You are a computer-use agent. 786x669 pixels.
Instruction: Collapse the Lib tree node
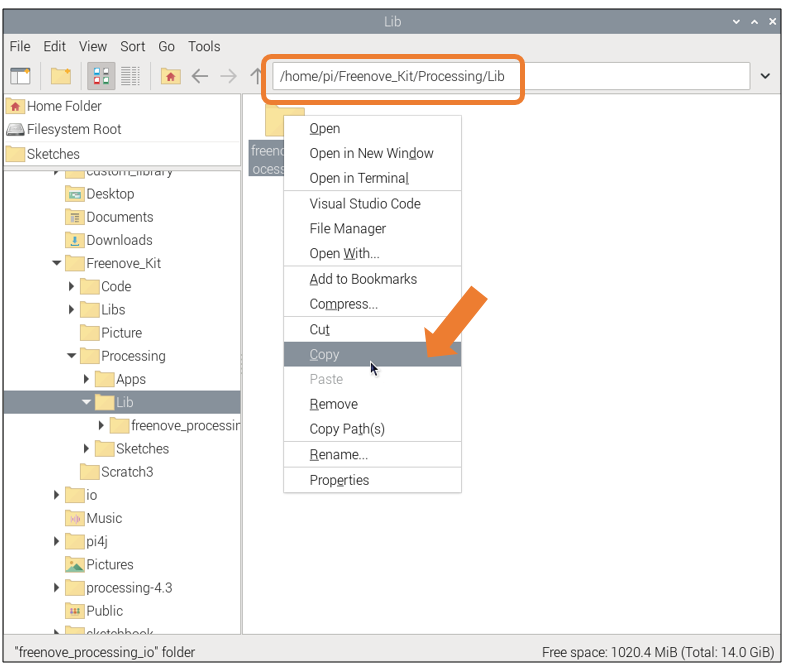(x=86, y=402)
